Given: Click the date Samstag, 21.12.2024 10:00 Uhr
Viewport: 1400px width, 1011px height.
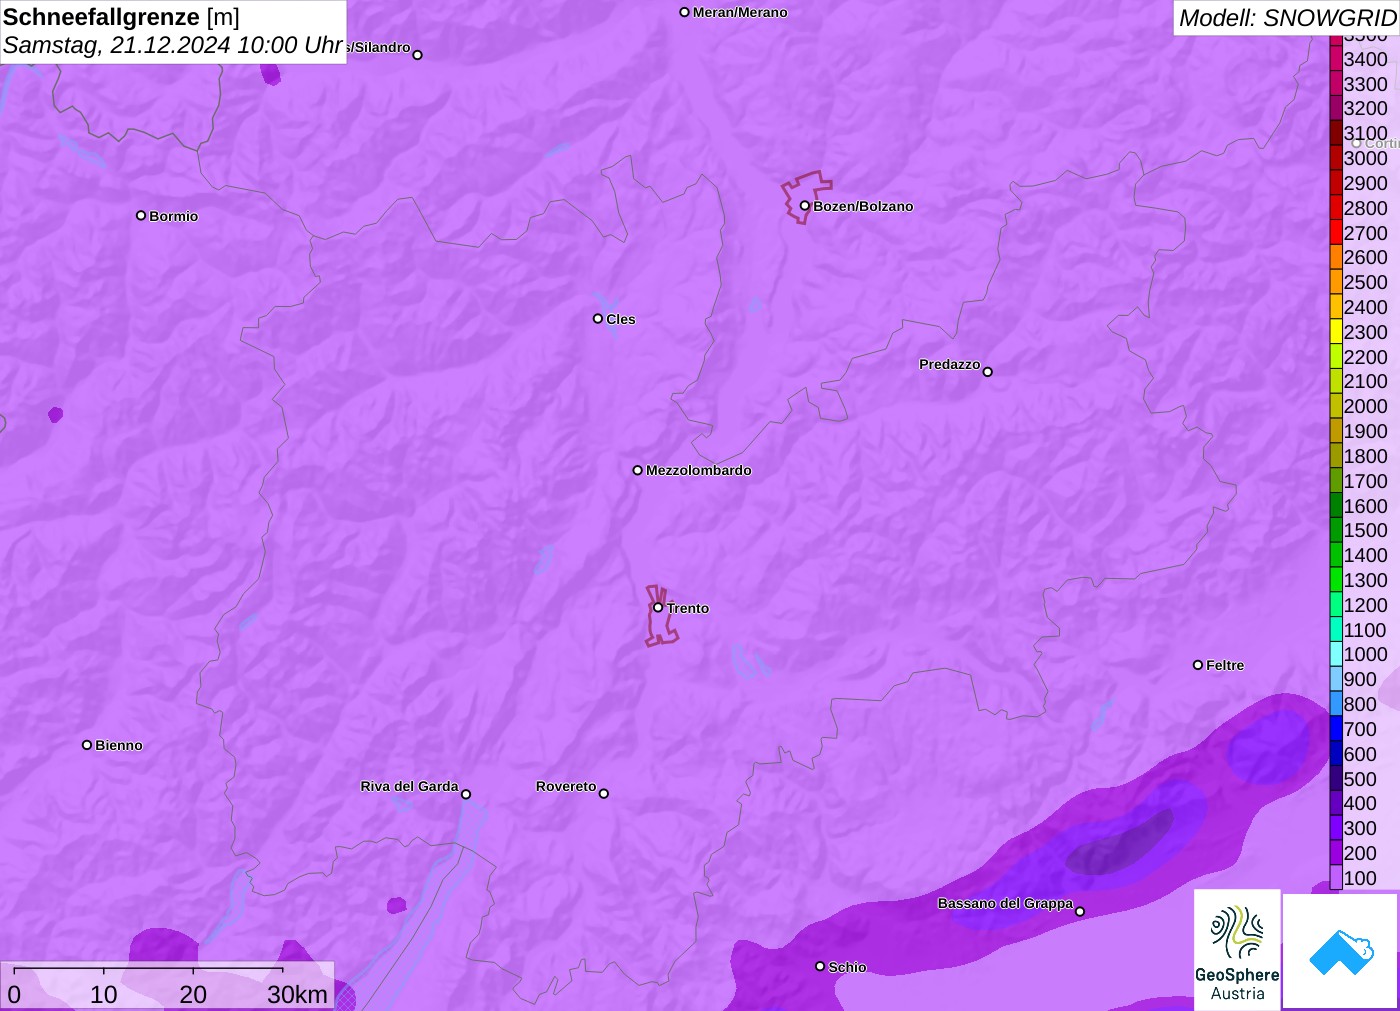Looking at the screenshot, I should (x=173, y=45).
